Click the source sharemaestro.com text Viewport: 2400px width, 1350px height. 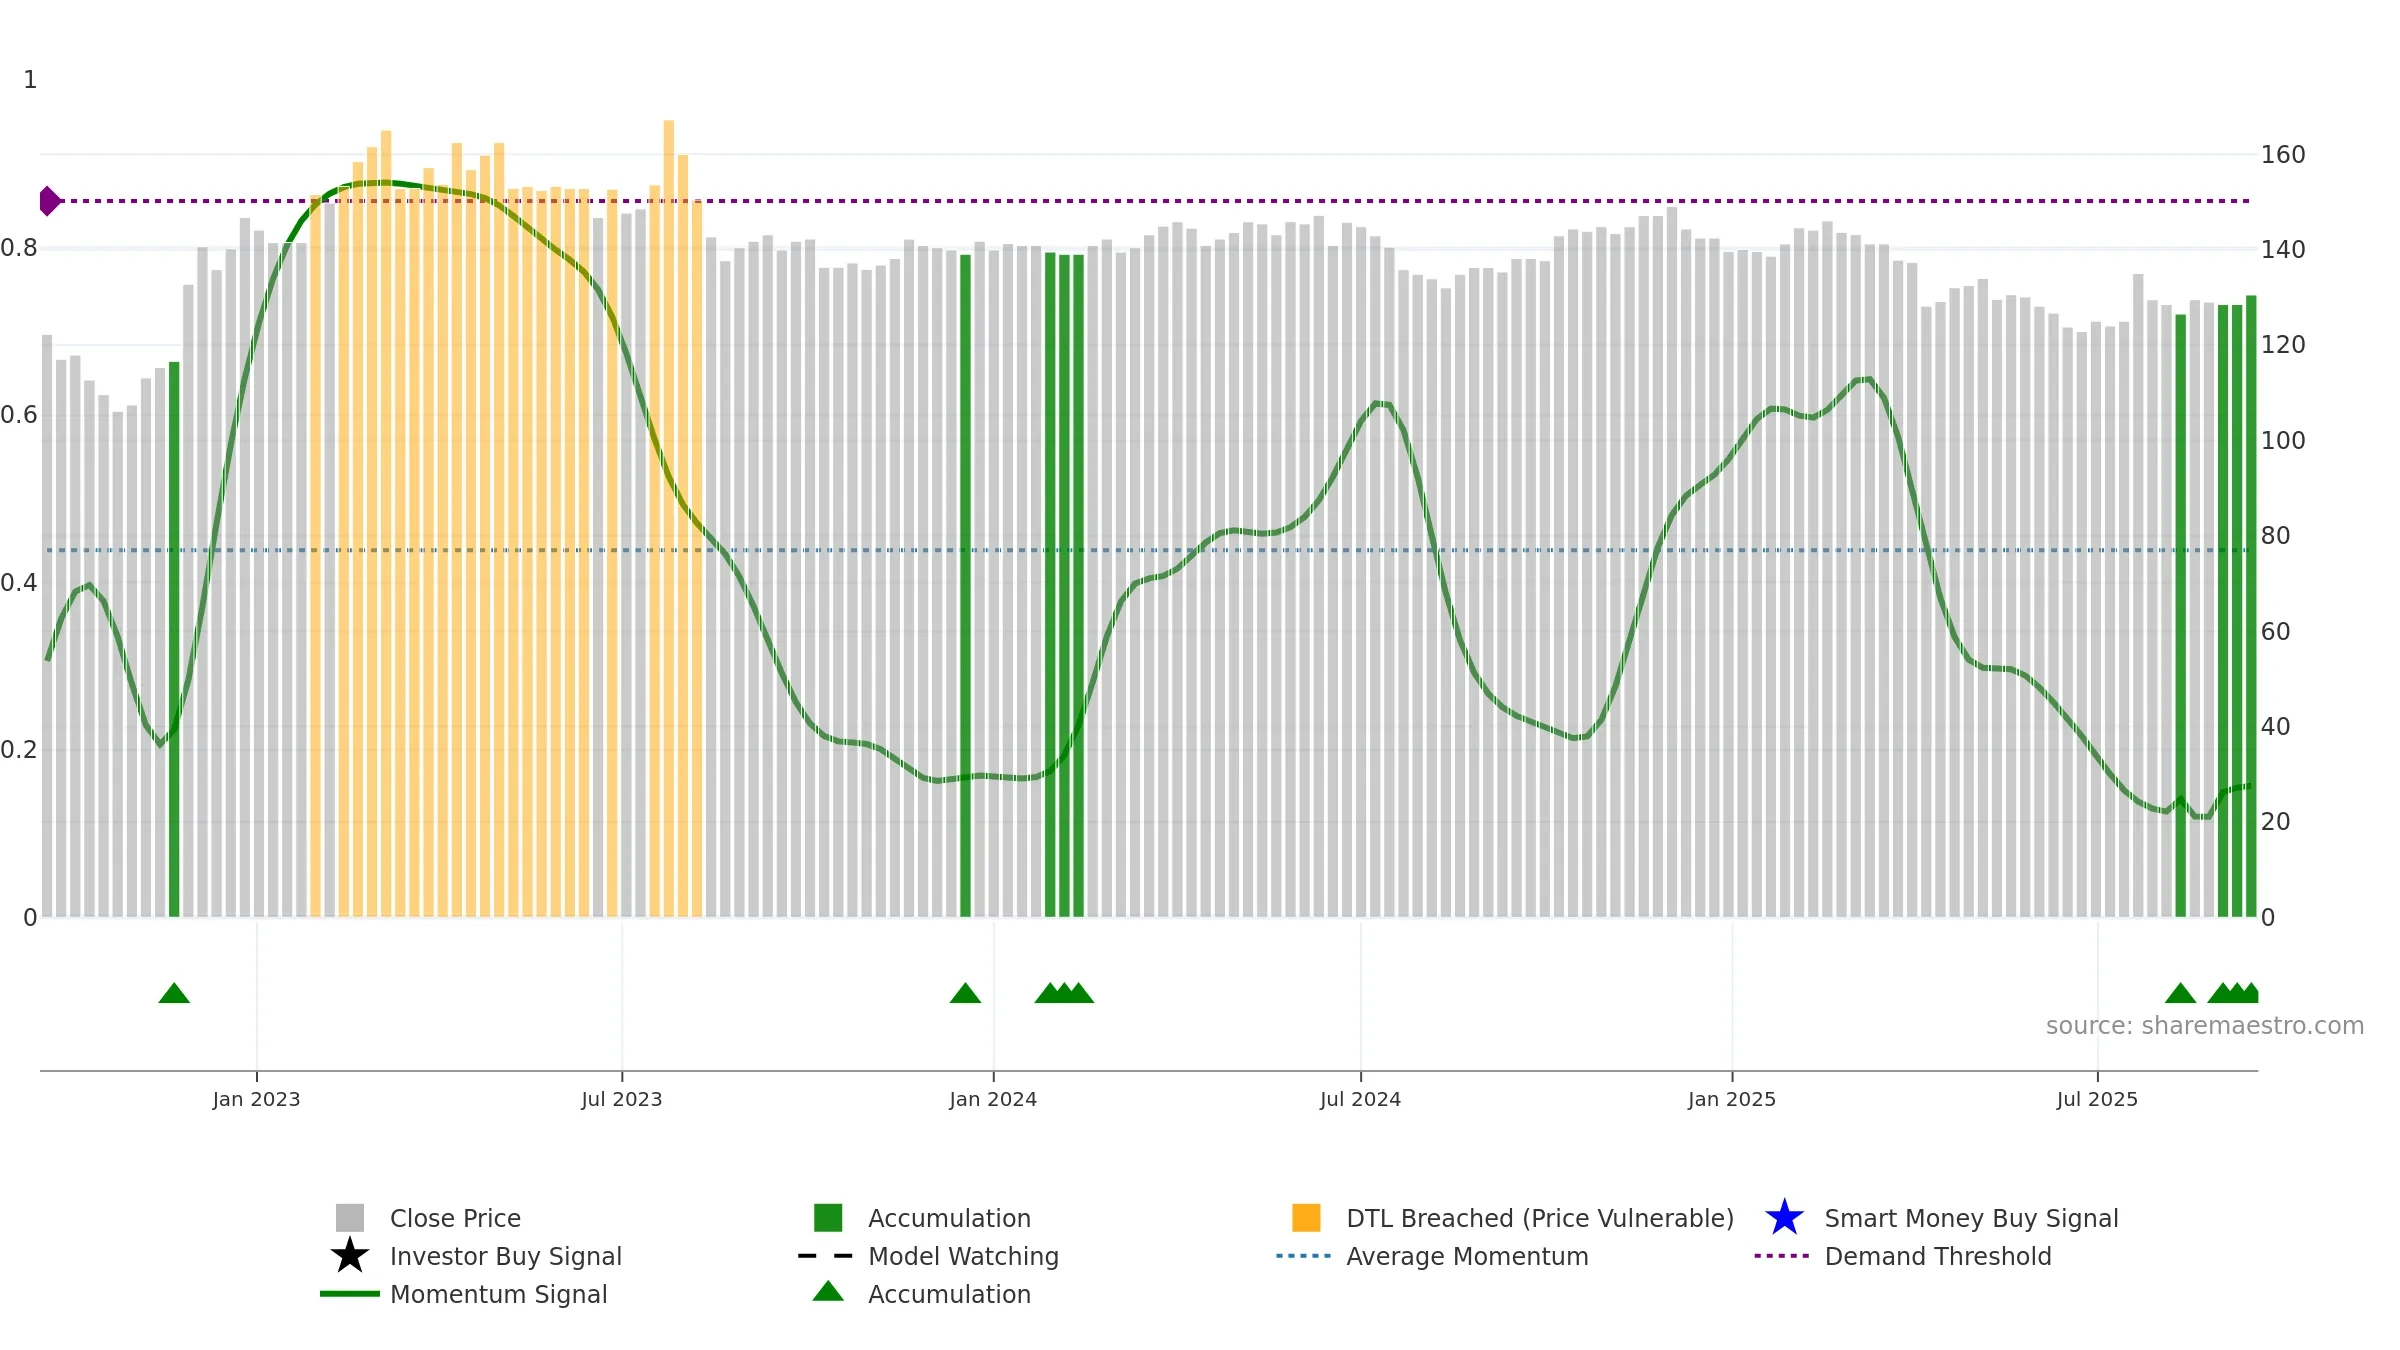pos(2205,1026)
